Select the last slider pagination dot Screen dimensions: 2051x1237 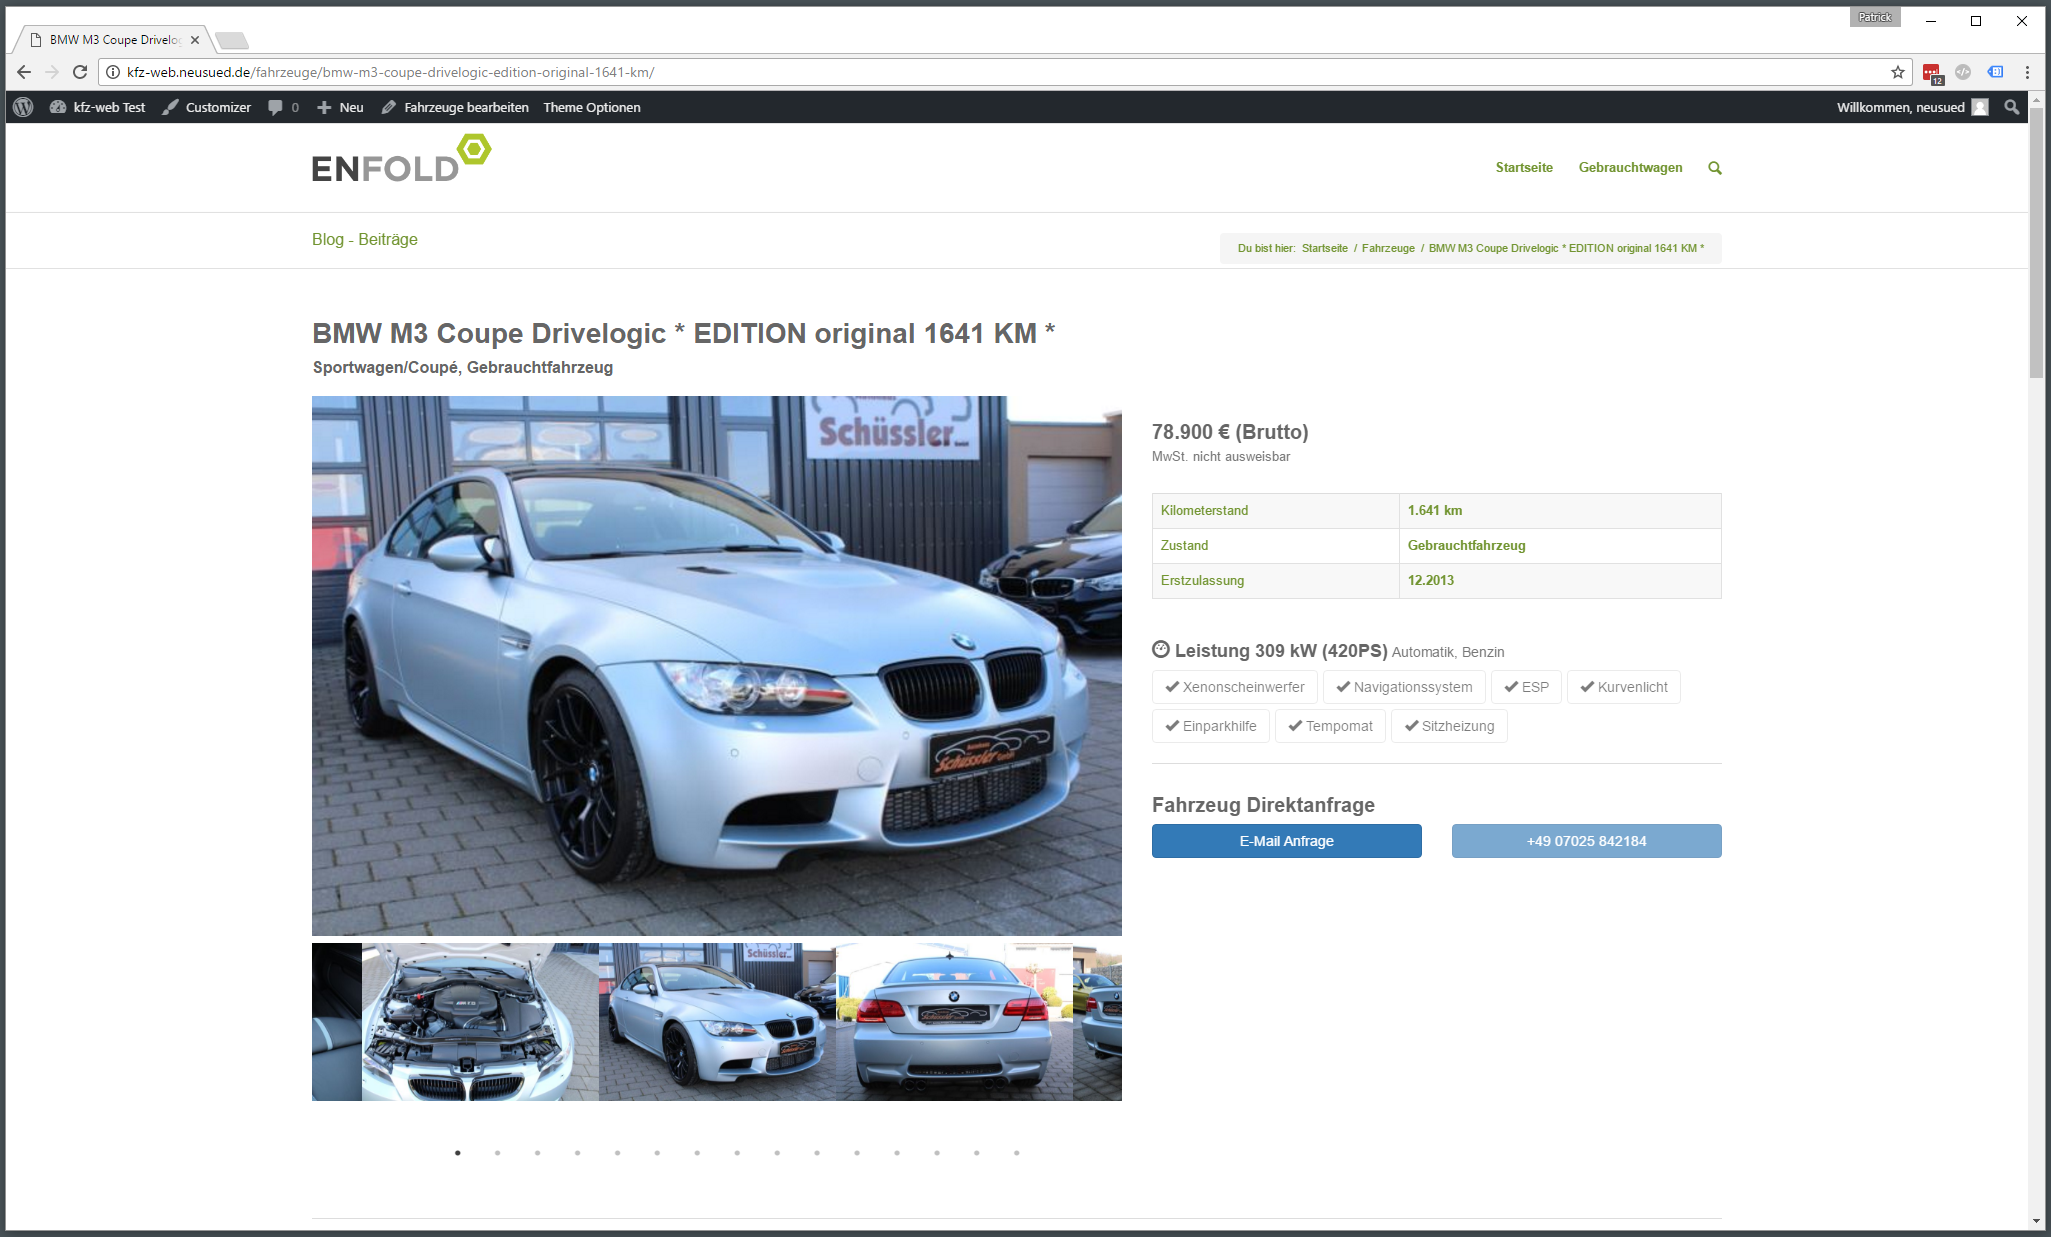[x=1016, y=1153]
